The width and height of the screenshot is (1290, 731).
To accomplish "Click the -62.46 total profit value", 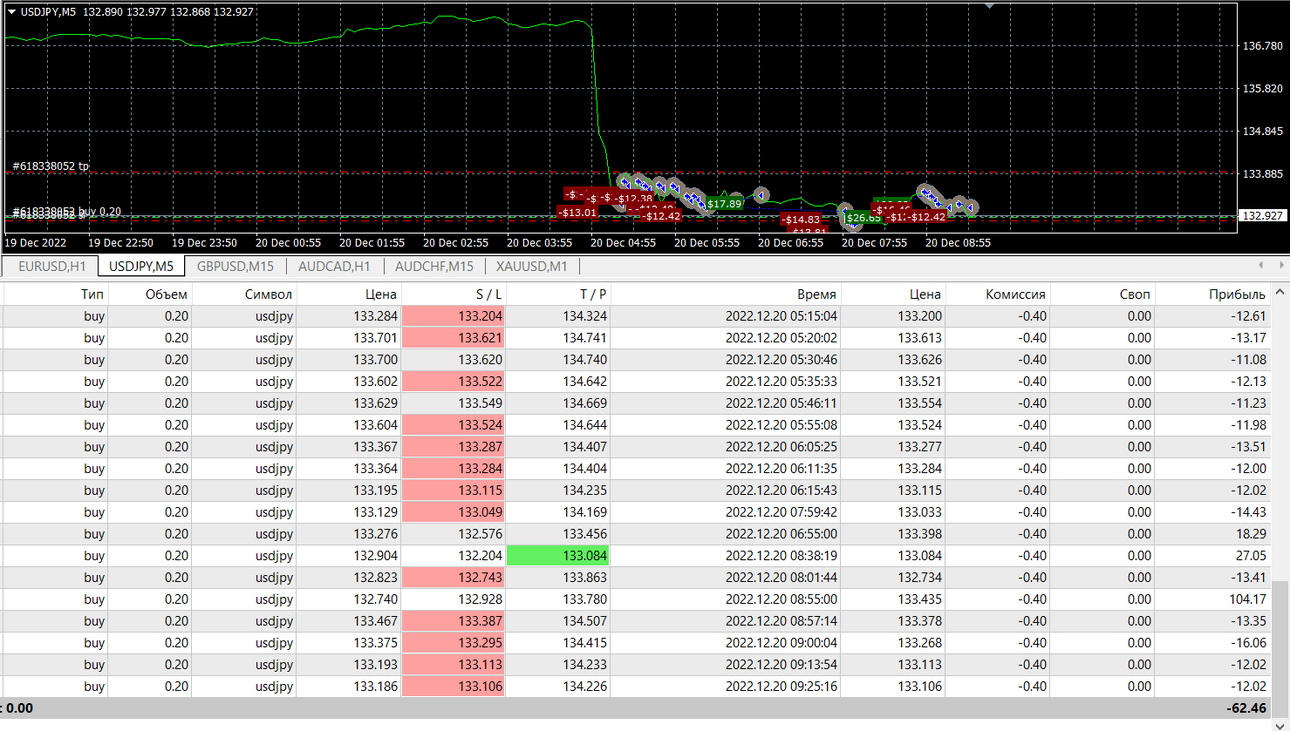I will [1247, 708].
